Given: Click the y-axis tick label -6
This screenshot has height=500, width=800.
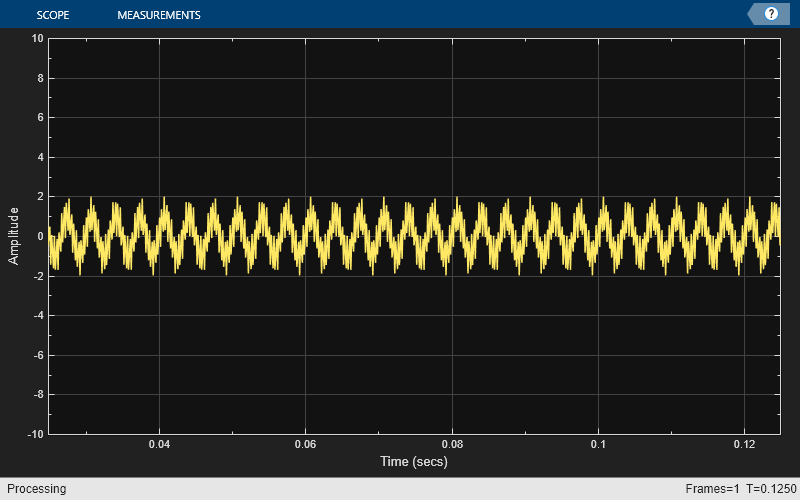Looking at the screenshot, I should pos(37,355).
